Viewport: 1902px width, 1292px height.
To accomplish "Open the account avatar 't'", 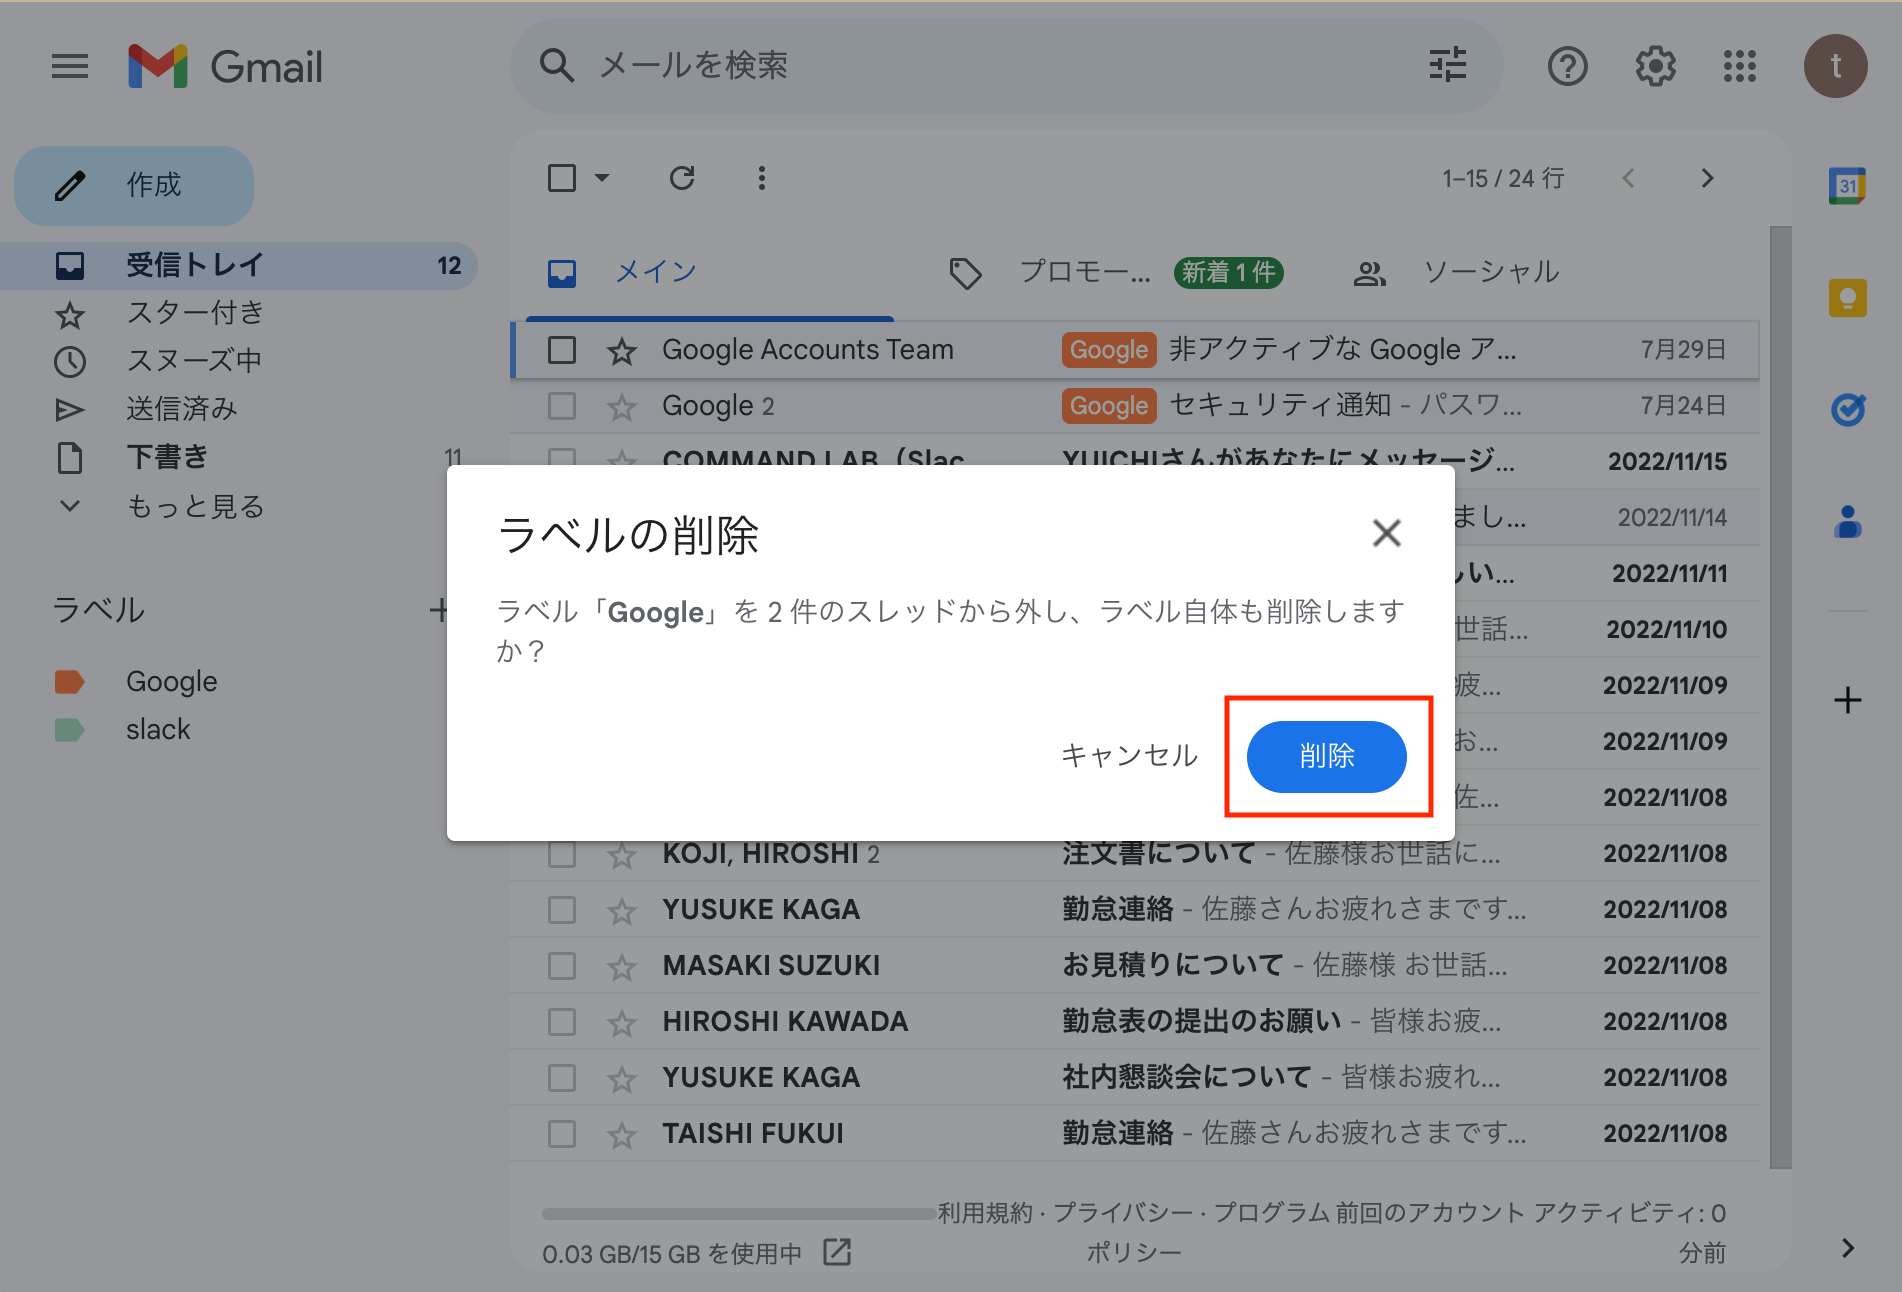I will pos(1835,67).
